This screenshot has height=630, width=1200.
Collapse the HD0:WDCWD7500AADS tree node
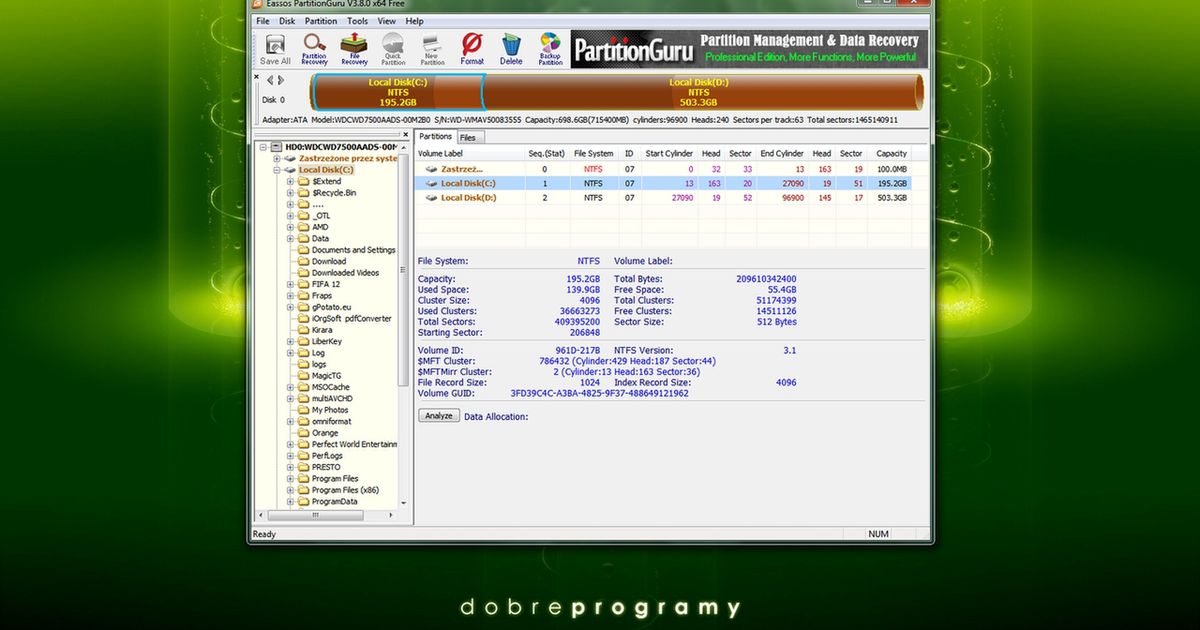pos(264,147)
